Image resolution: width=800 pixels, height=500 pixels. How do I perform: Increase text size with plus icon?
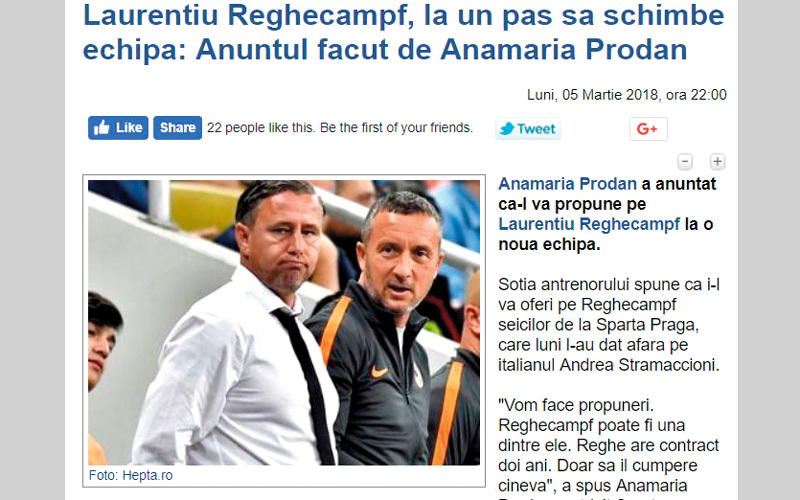pos(717,162)
